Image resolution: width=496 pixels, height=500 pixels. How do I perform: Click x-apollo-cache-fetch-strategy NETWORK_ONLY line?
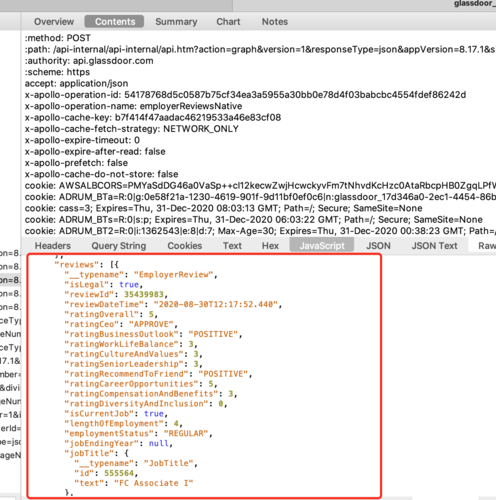tap(132, 129)
